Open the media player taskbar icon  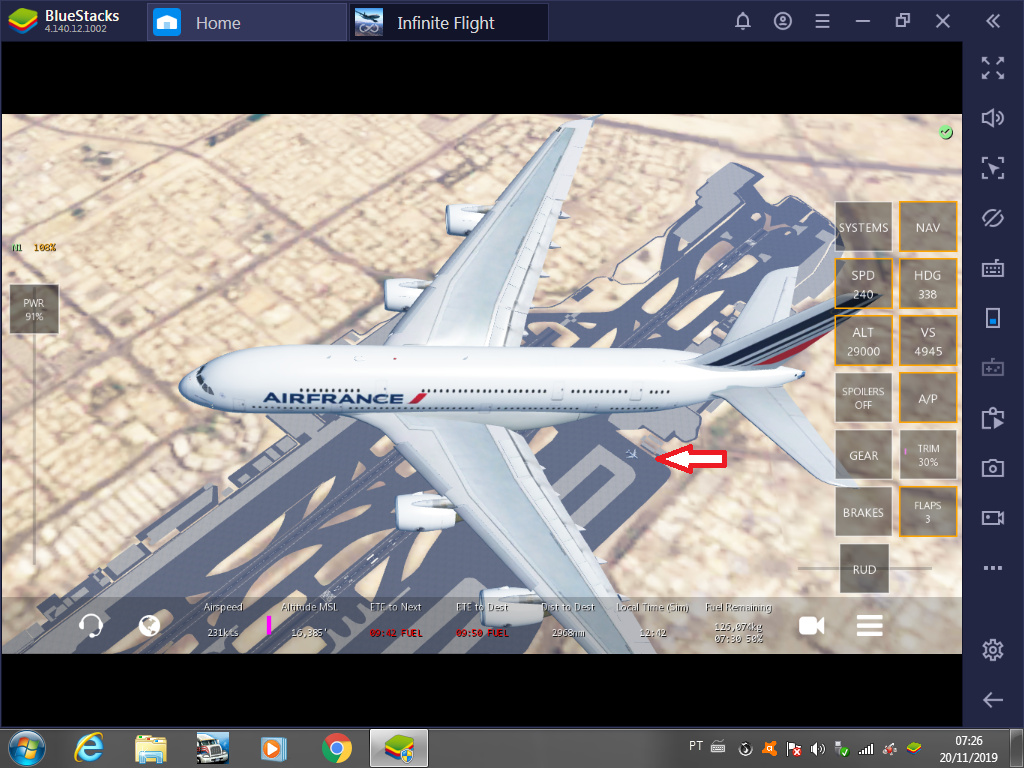tap(274, 748)
